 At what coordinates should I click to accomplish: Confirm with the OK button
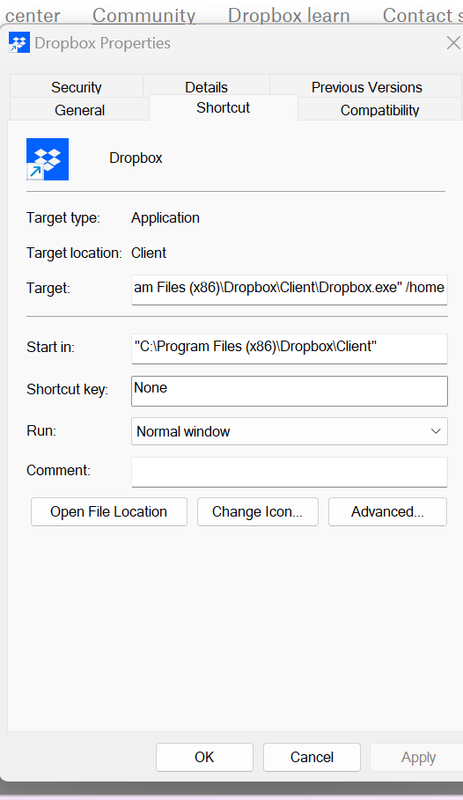pyautogui.click(x=204, y=757)
